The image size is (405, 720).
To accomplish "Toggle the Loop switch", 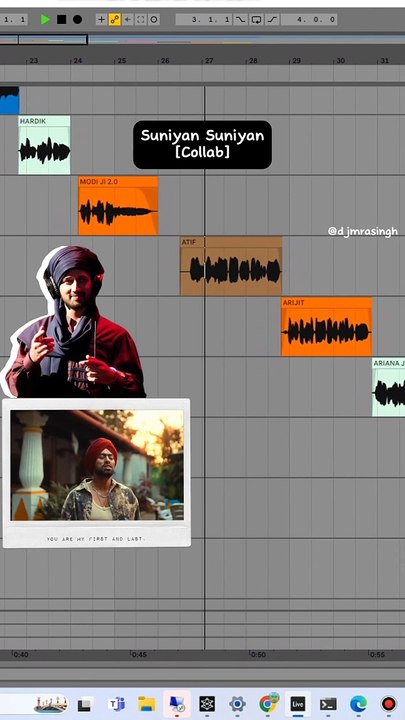I will (x=257, y=19).
